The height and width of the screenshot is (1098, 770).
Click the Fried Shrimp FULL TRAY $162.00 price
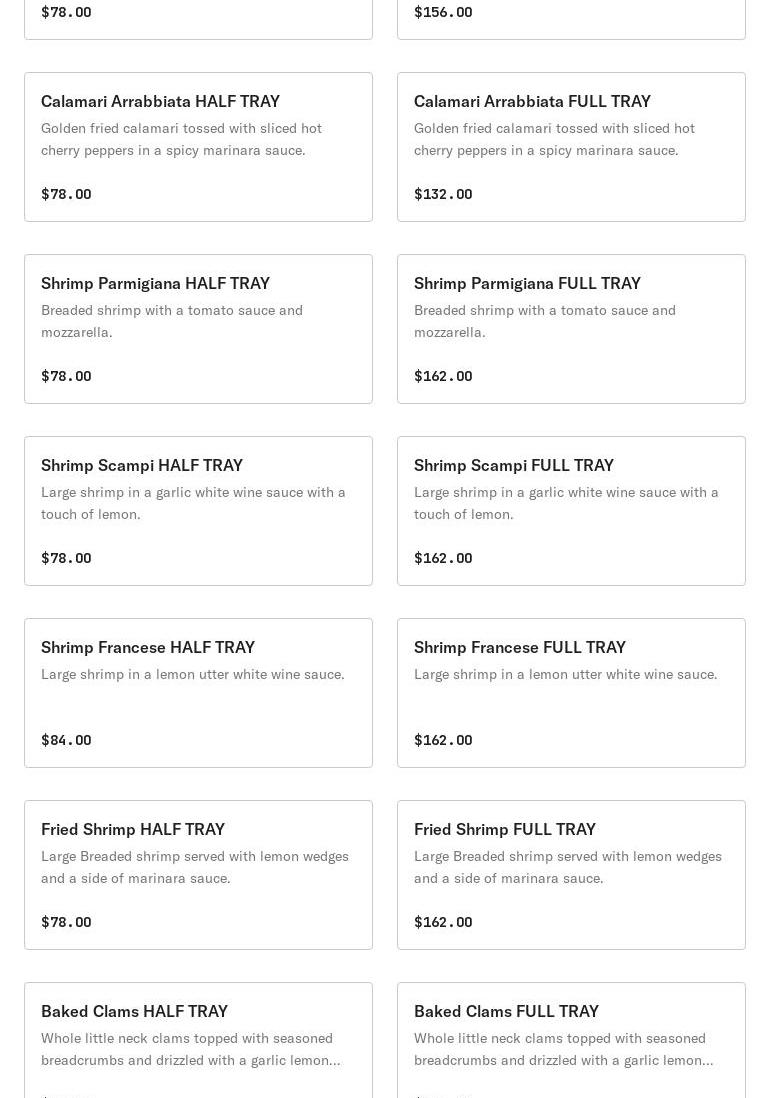point(443,922)
